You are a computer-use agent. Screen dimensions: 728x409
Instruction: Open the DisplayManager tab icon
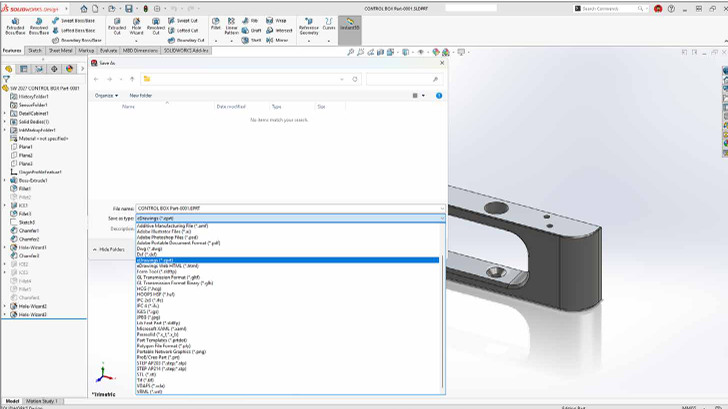click(69, 69)
